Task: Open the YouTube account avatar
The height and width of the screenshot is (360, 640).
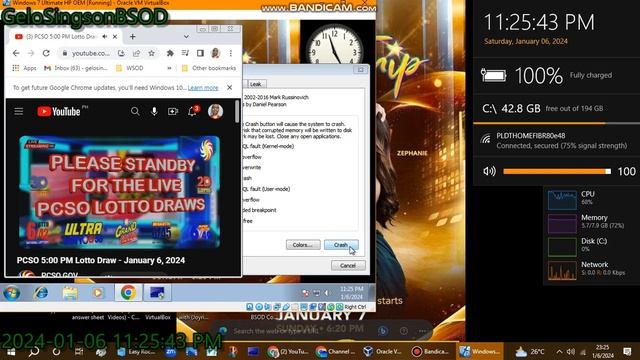Action: tap(216, 111)
